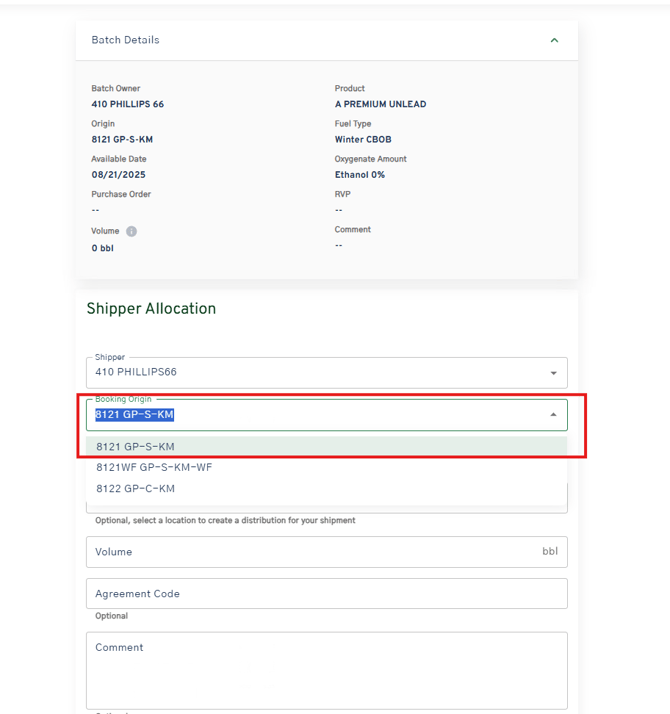Select the 8121WF GP-S-KM-WF option
This screenshot has height=714, width=670.
tap(154, 467)
